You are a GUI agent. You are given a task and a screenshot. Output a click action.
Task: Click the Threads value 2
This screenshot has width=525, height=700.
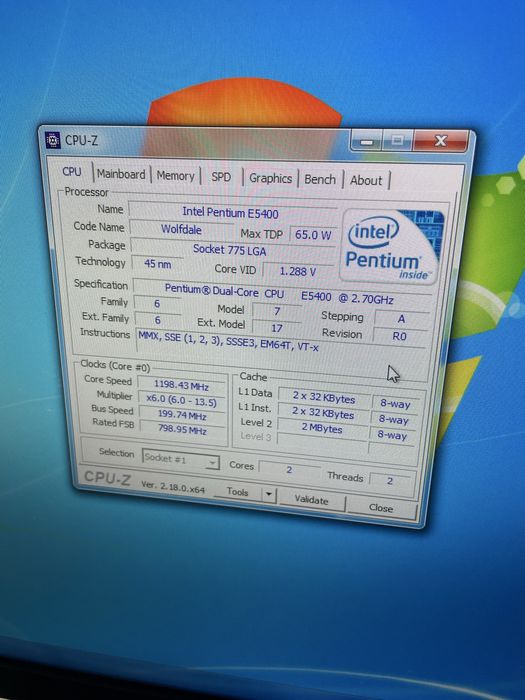(391, 480)
